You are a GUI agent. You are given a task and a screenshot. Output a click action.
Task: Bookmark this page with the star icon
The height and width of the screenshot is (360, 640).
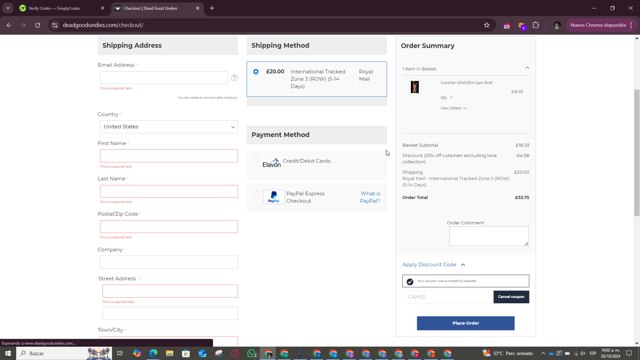487,25
